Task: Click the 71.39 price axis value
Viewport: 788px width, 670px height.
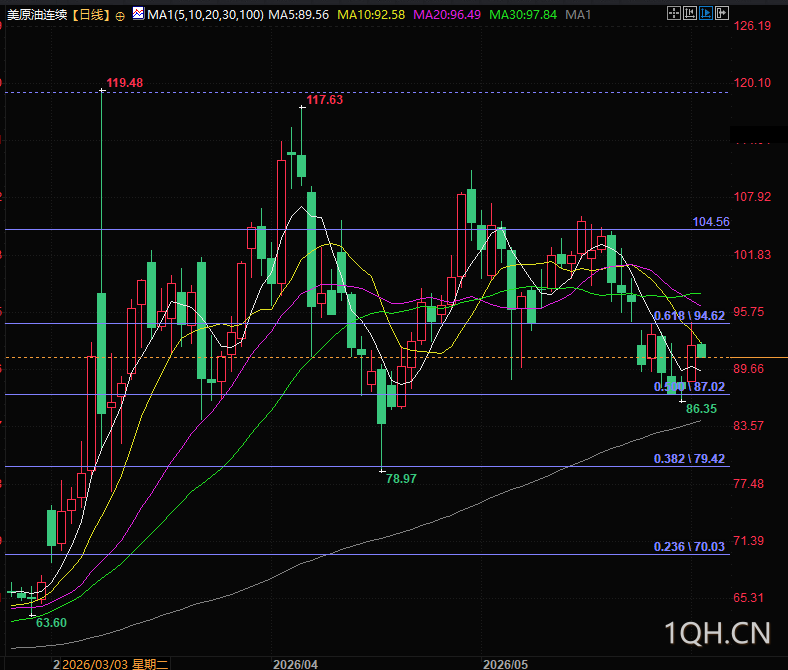Action: [748, 541]
